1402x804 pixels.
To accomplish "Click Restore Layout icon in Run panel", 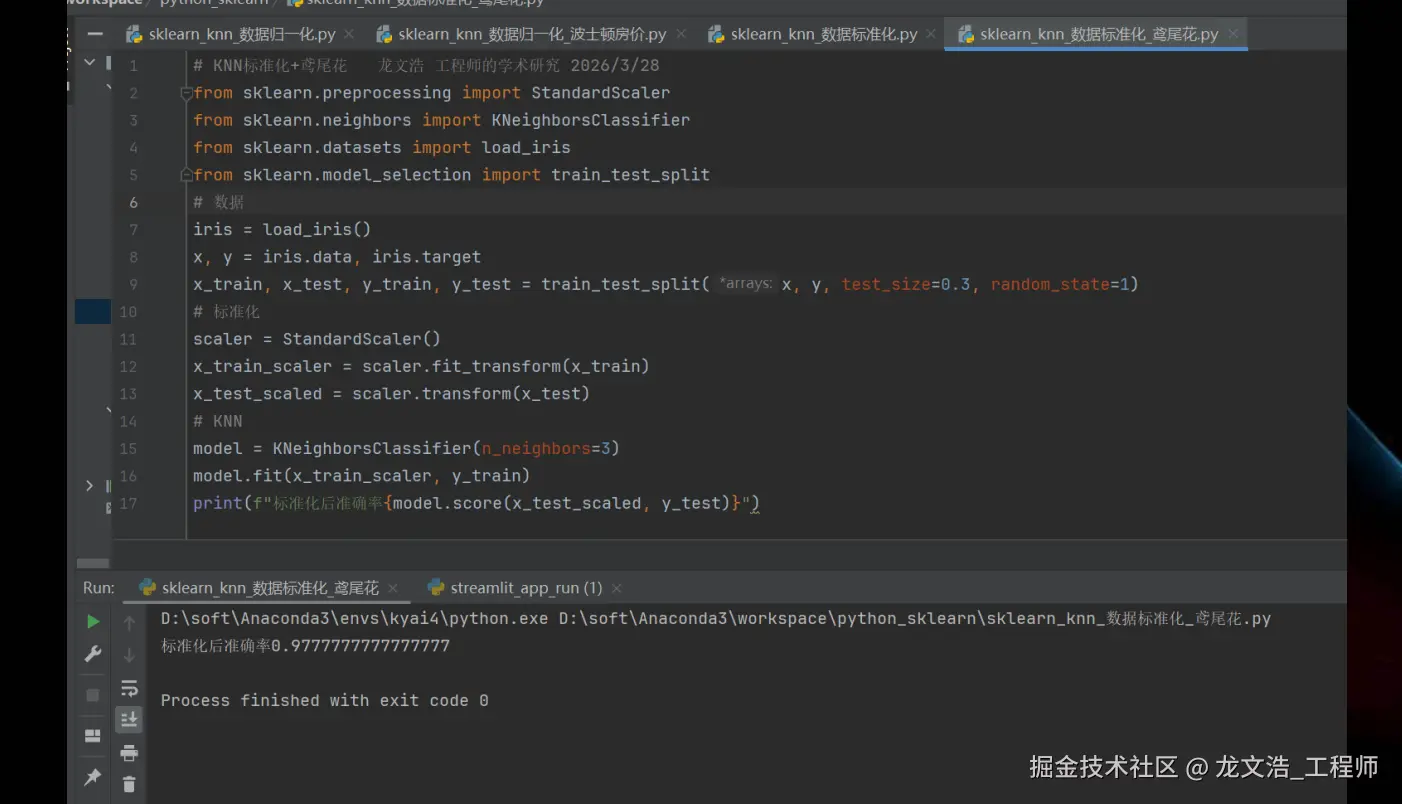I will point(92,736).
